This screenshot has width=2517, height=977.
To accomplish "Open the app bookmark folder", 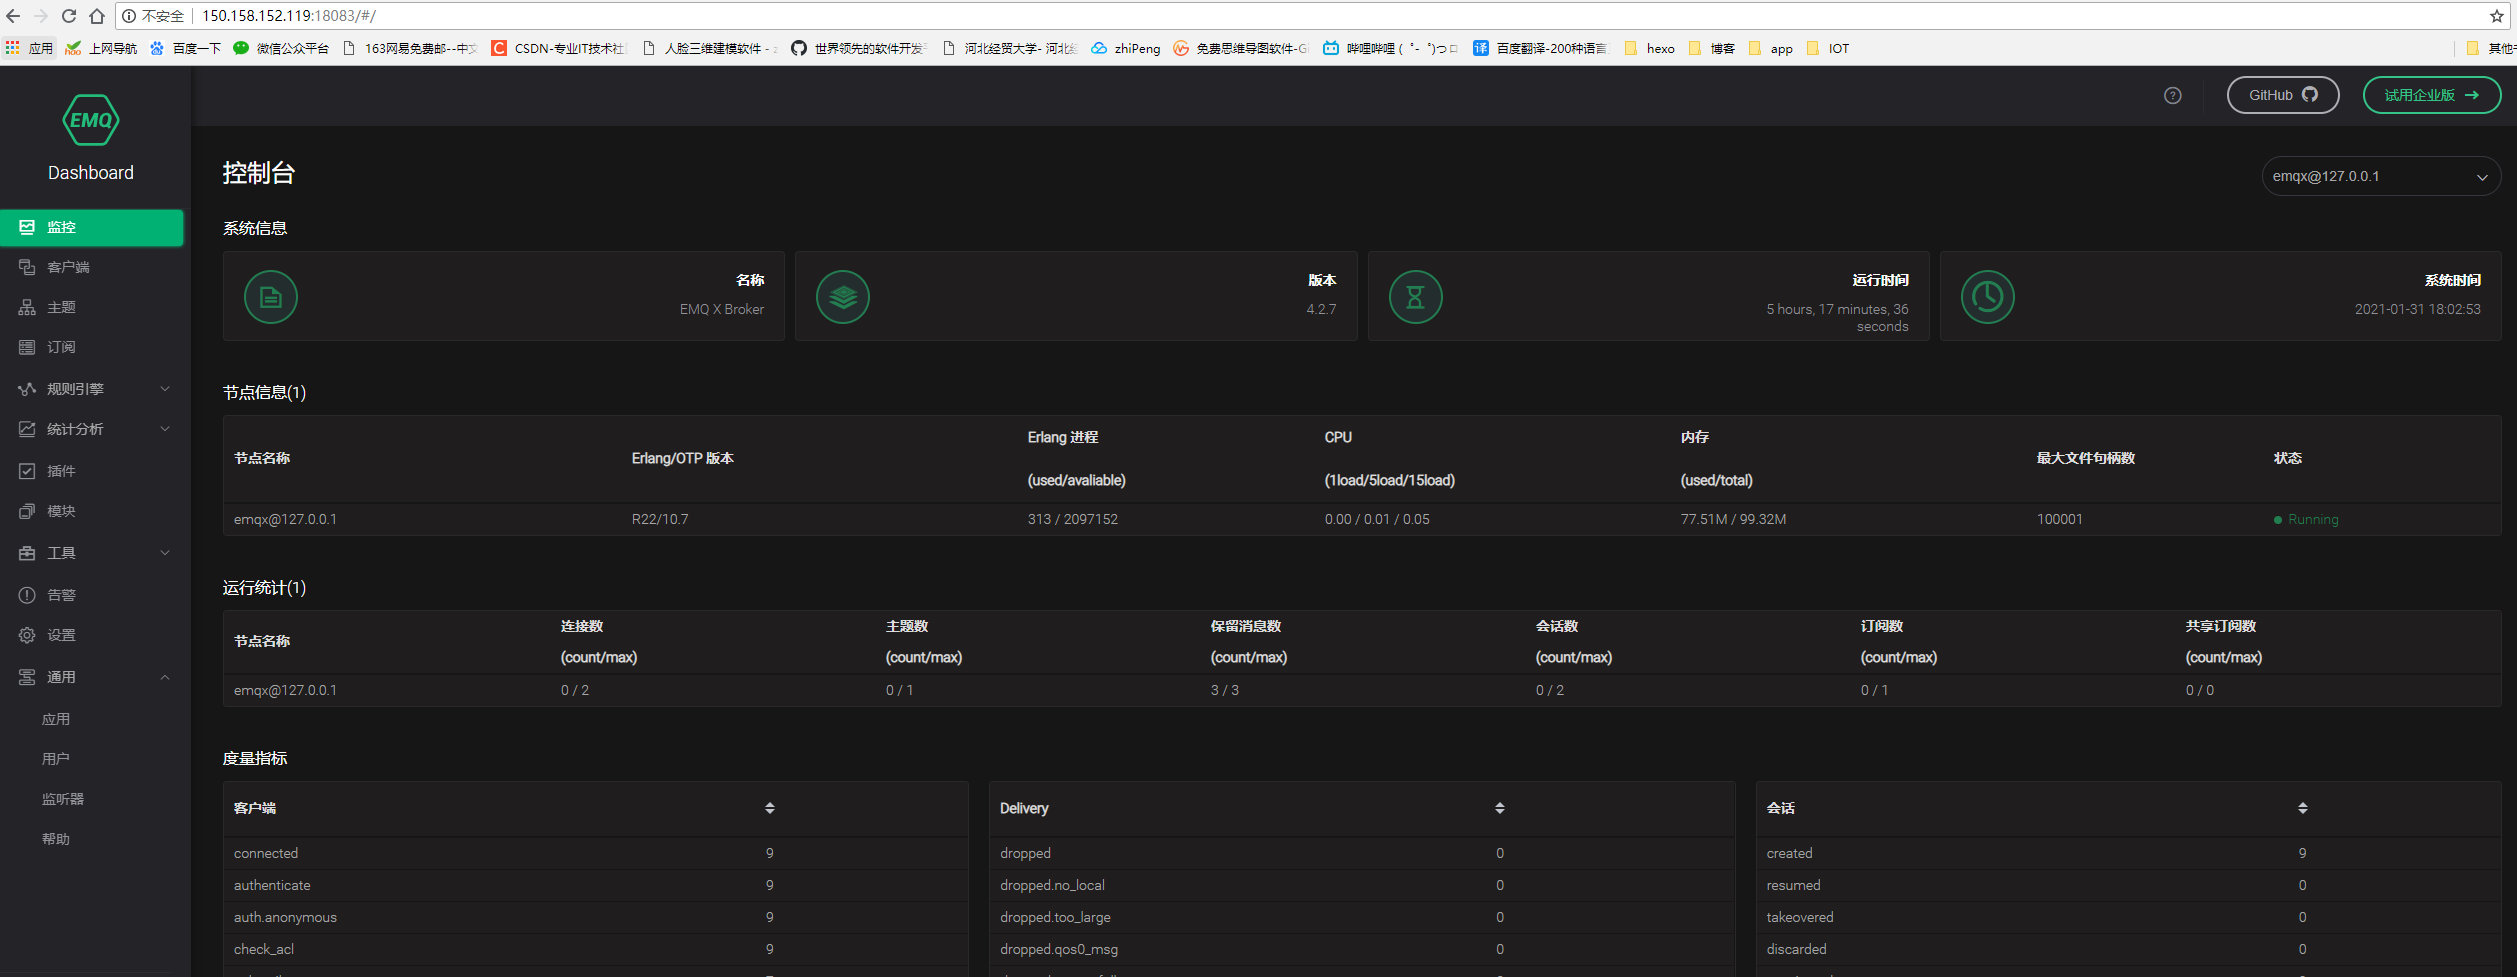I will pyautogui.click(x=1771, y=48).
